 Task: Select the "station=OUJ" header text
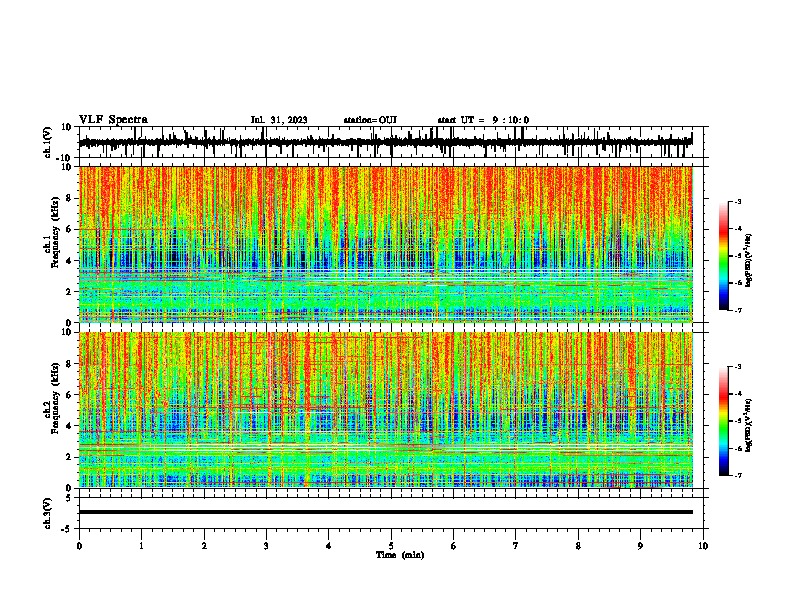pos(370,120)
